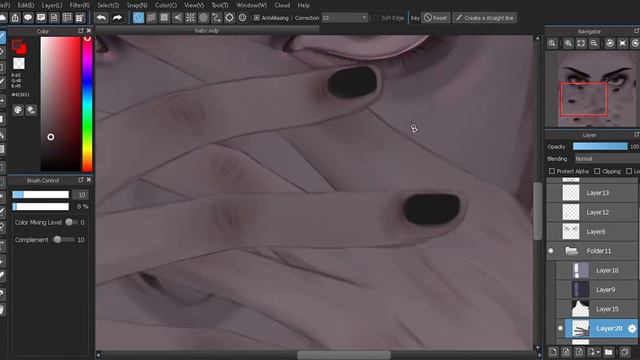Enable the circle snap icon
Viewport: 640px width, 360px height.
pos(203,18)
